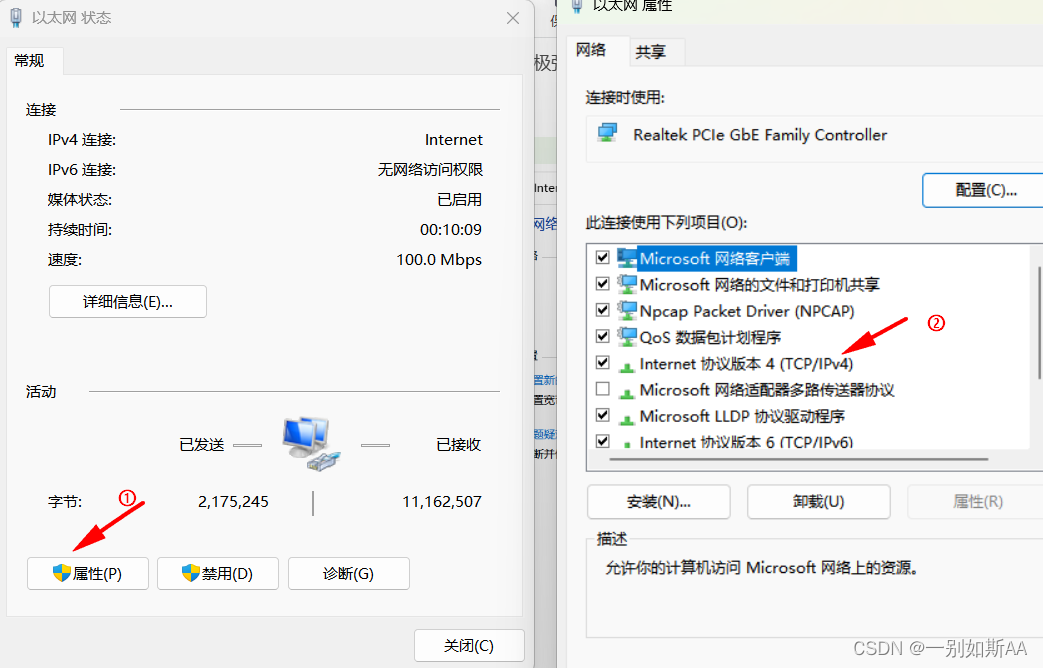Open adapter 属性(P) in status window
The image size is (1043, 668).
[88, 574]
